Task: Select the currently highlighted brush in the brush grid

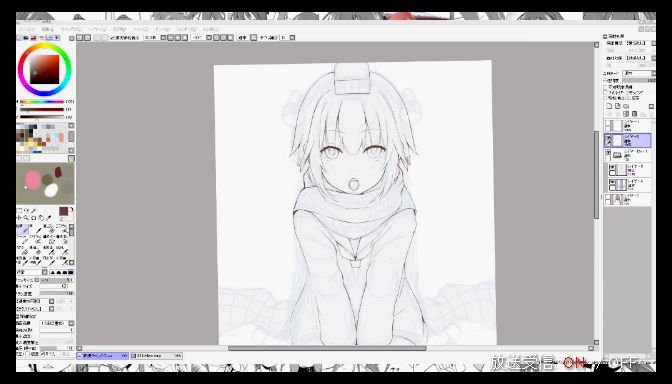Action: pos(23,229)
